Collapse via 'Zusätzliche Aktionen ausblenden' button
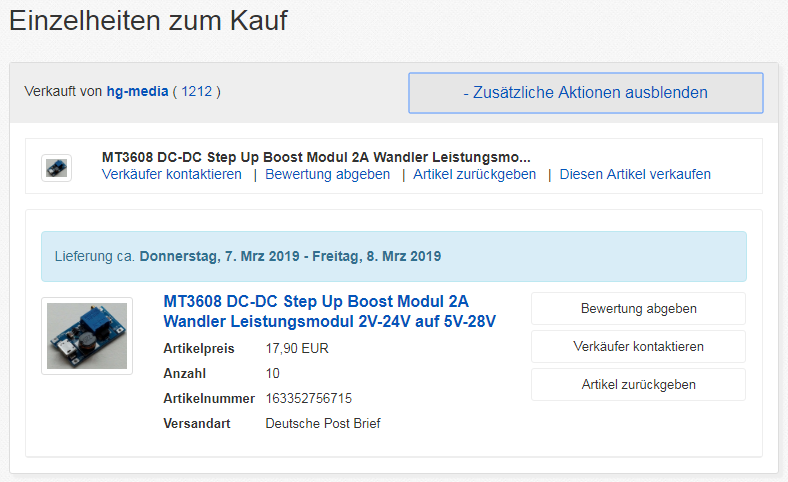788x482 pixels. pyautogui.click(x=585, y=93)
